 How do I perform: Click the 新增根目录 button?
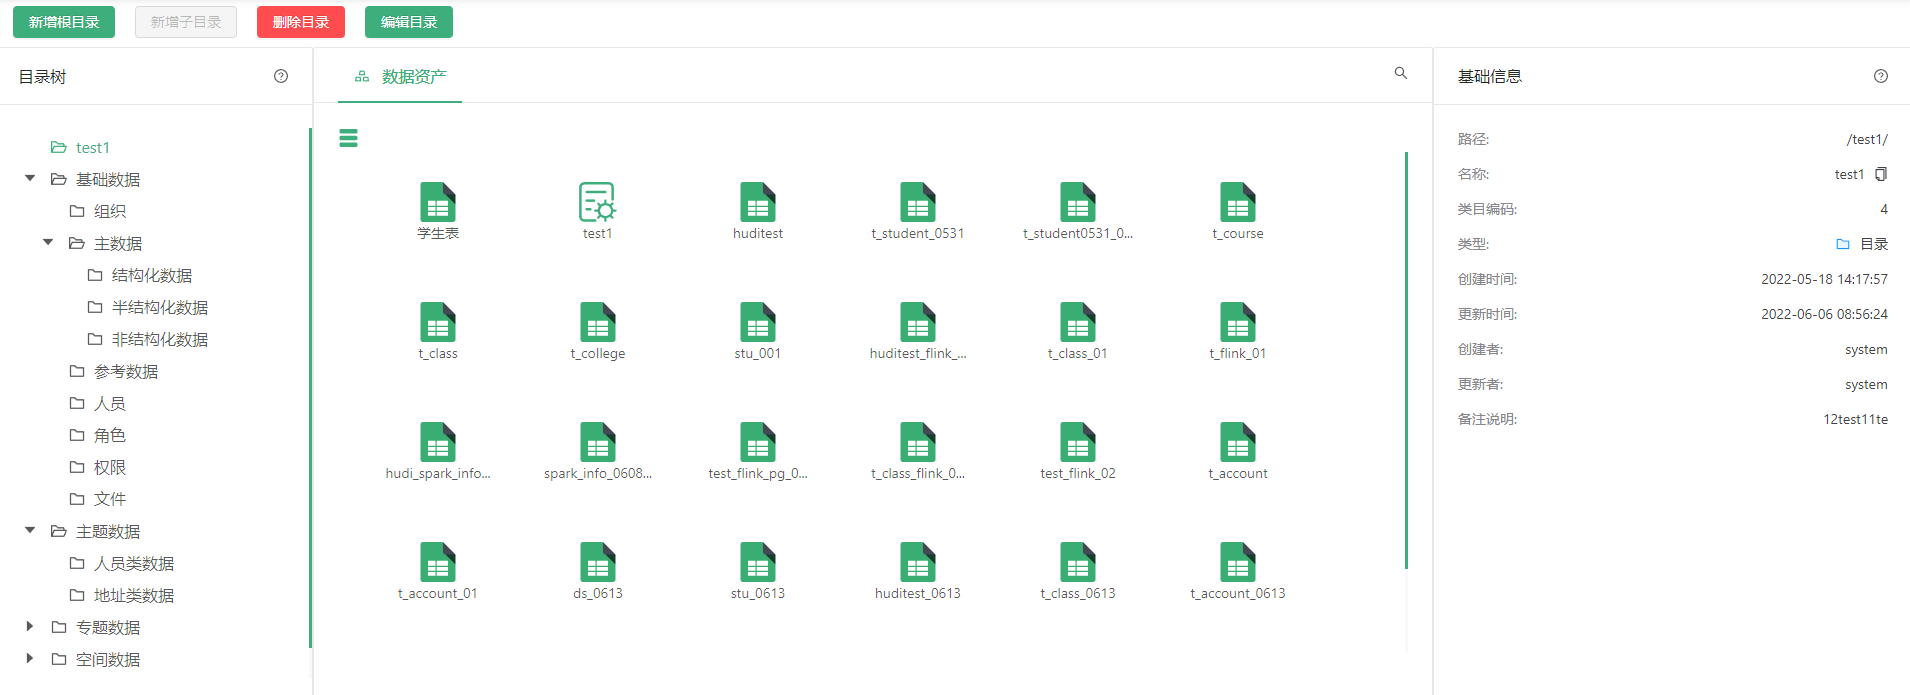[64, 22]
